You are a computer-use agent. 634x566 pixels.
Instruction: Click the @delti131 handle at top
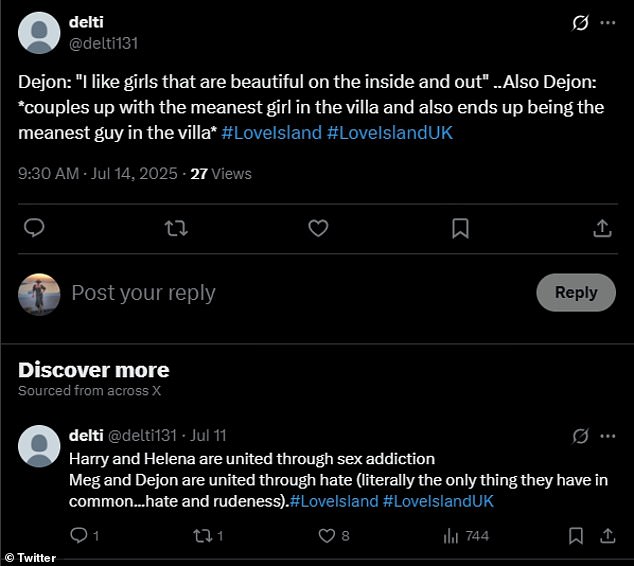tap(105, 42)
